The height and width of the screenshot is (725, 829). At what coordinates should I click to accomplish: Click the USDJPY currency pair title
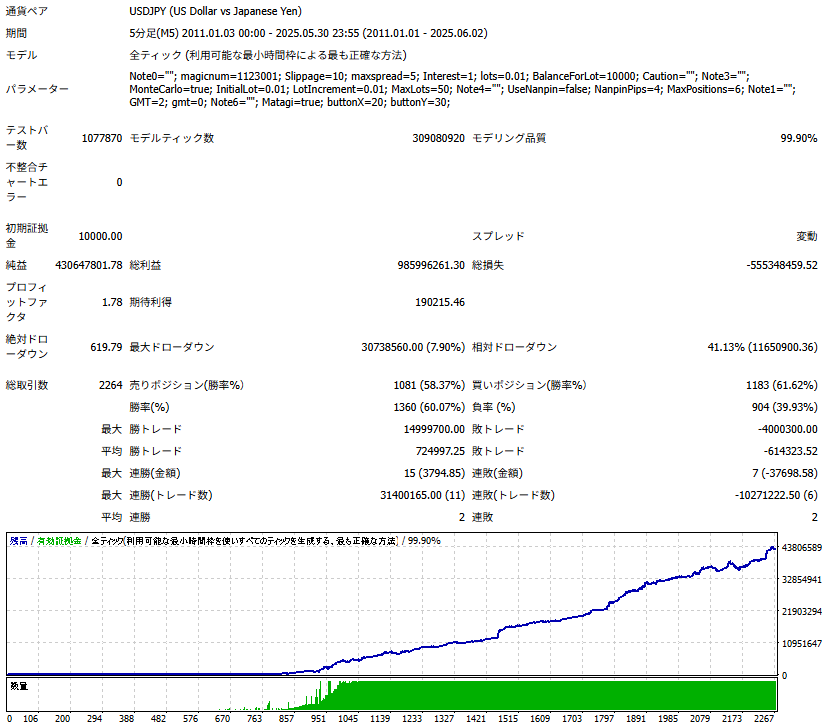click(x=215, y=11)
